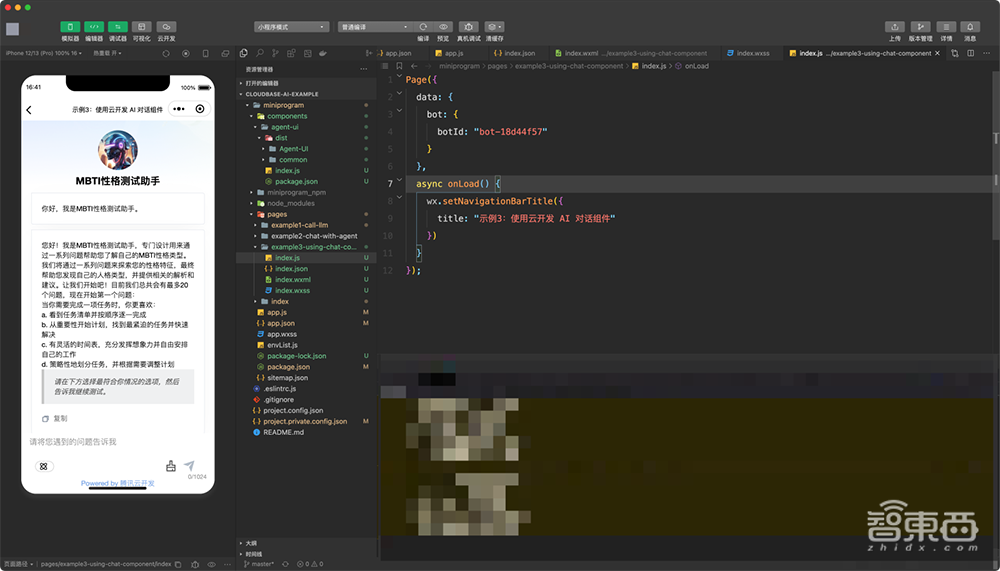Toggle the 模拟器 simulator panel button
This screenshot has width=1000, height=571.
click(70, 26)
